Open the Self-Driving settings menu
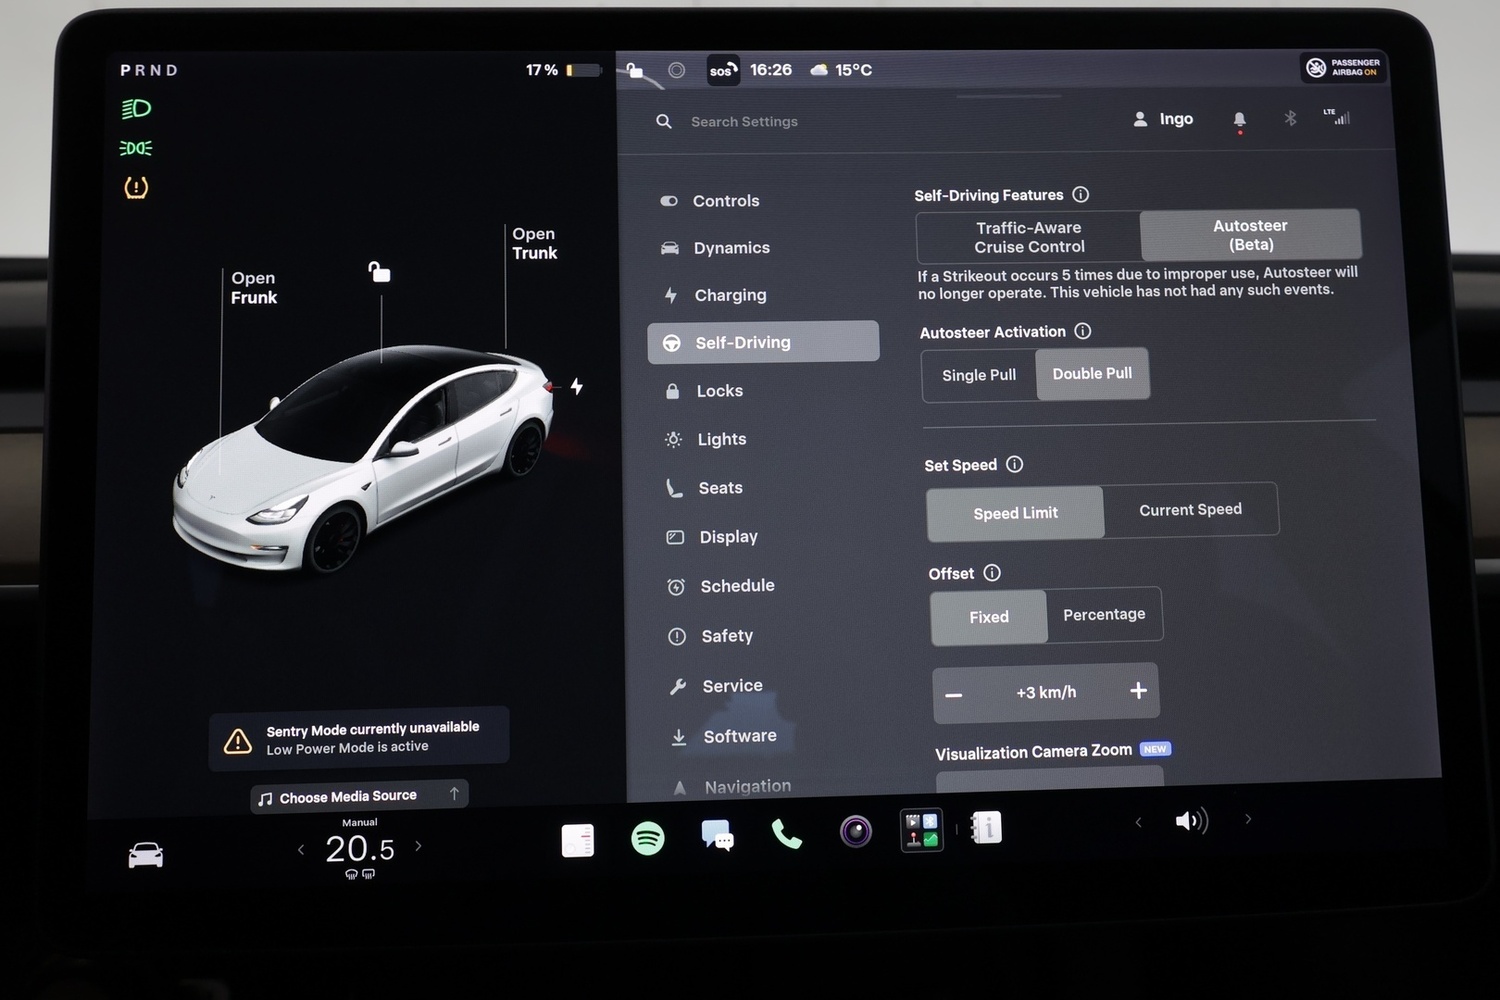 (x=764, y=342)
